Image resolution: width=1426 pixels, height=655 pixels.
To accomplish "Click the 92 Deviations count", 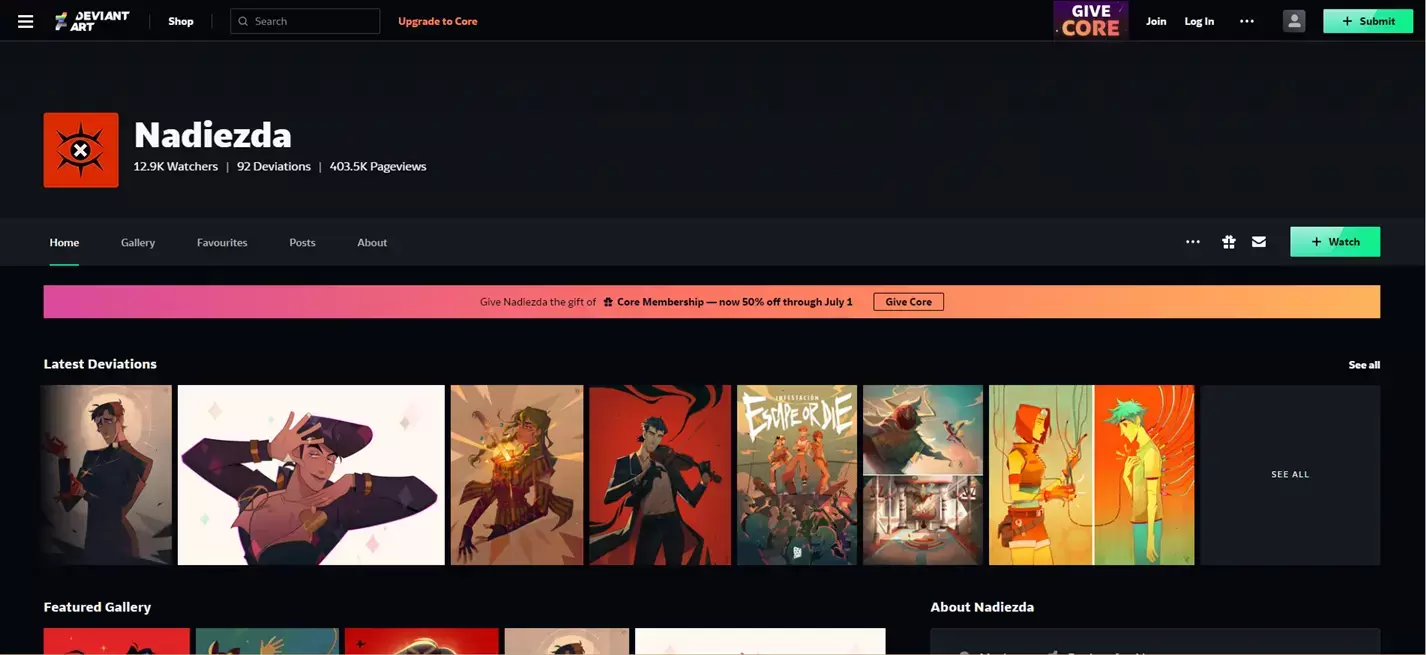I will (274, 166).
